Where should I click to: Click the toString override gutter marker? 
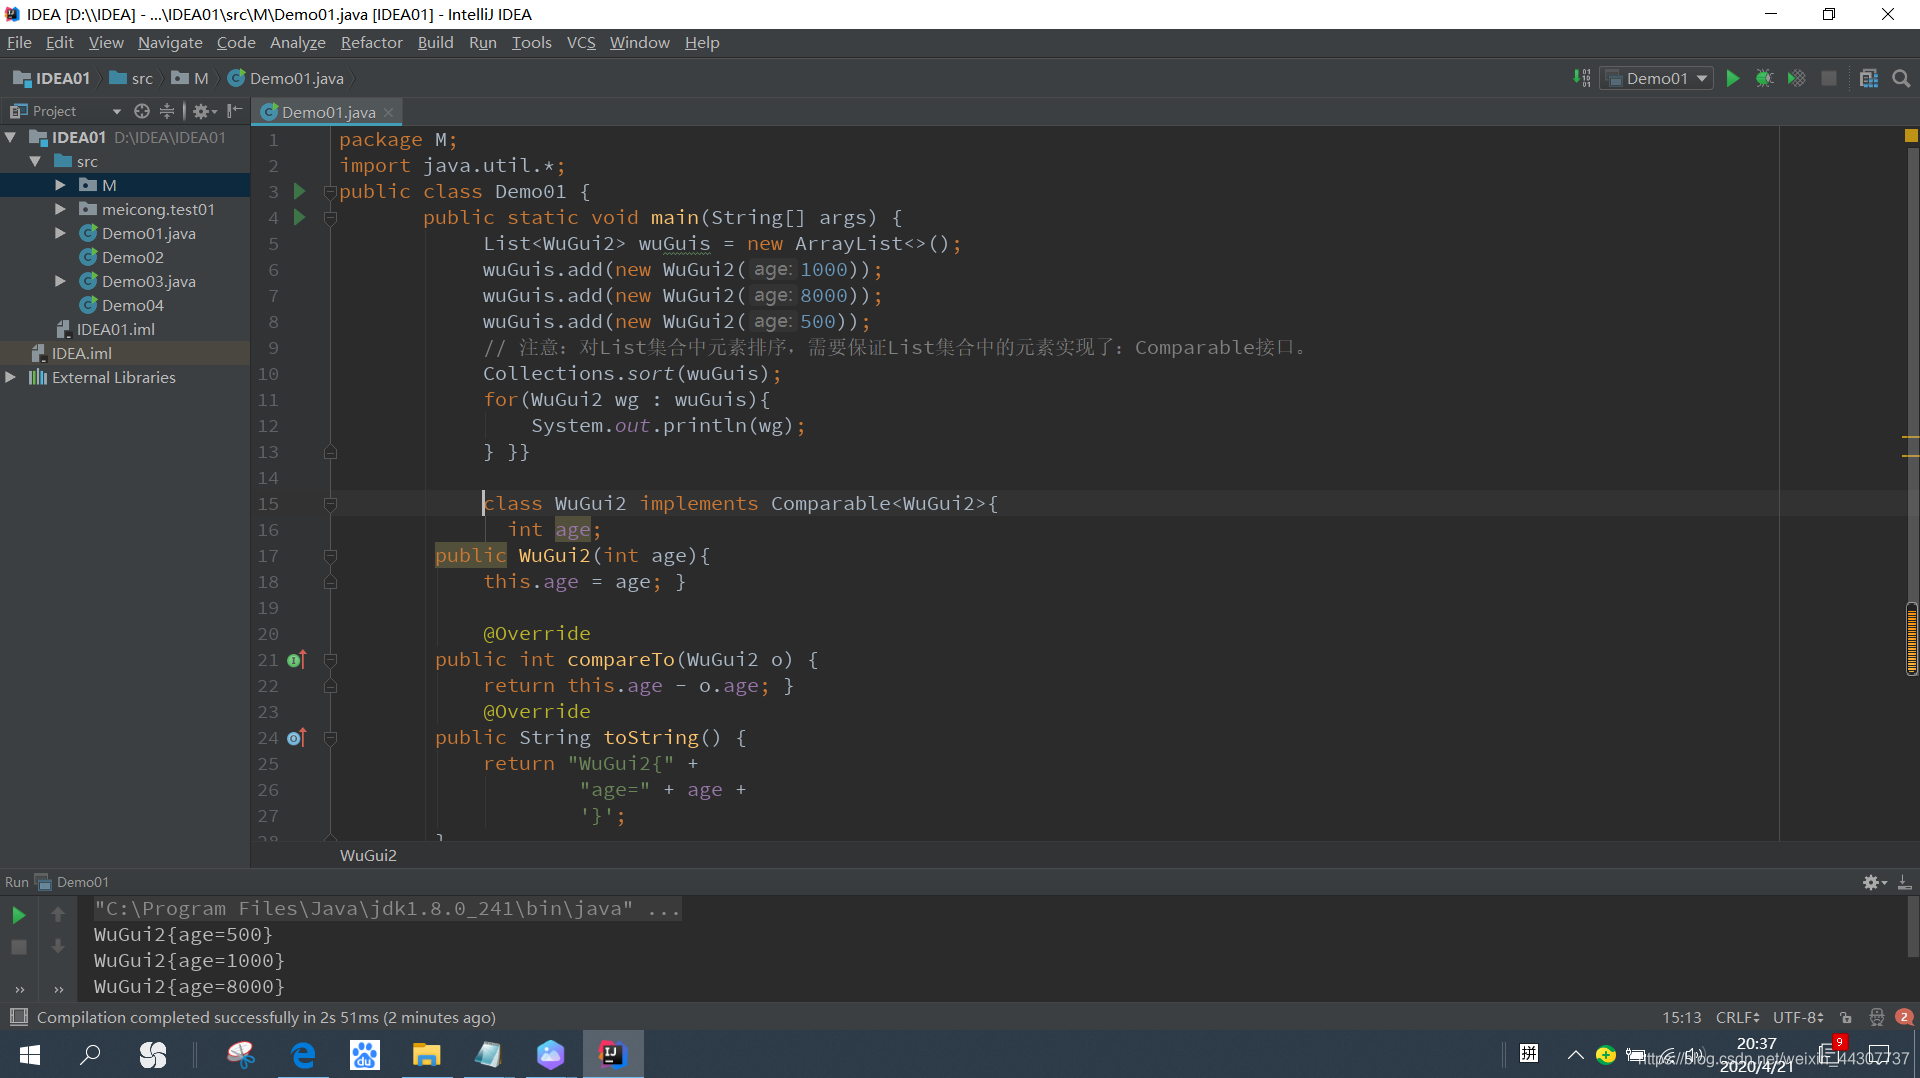(x=296, y=737)
